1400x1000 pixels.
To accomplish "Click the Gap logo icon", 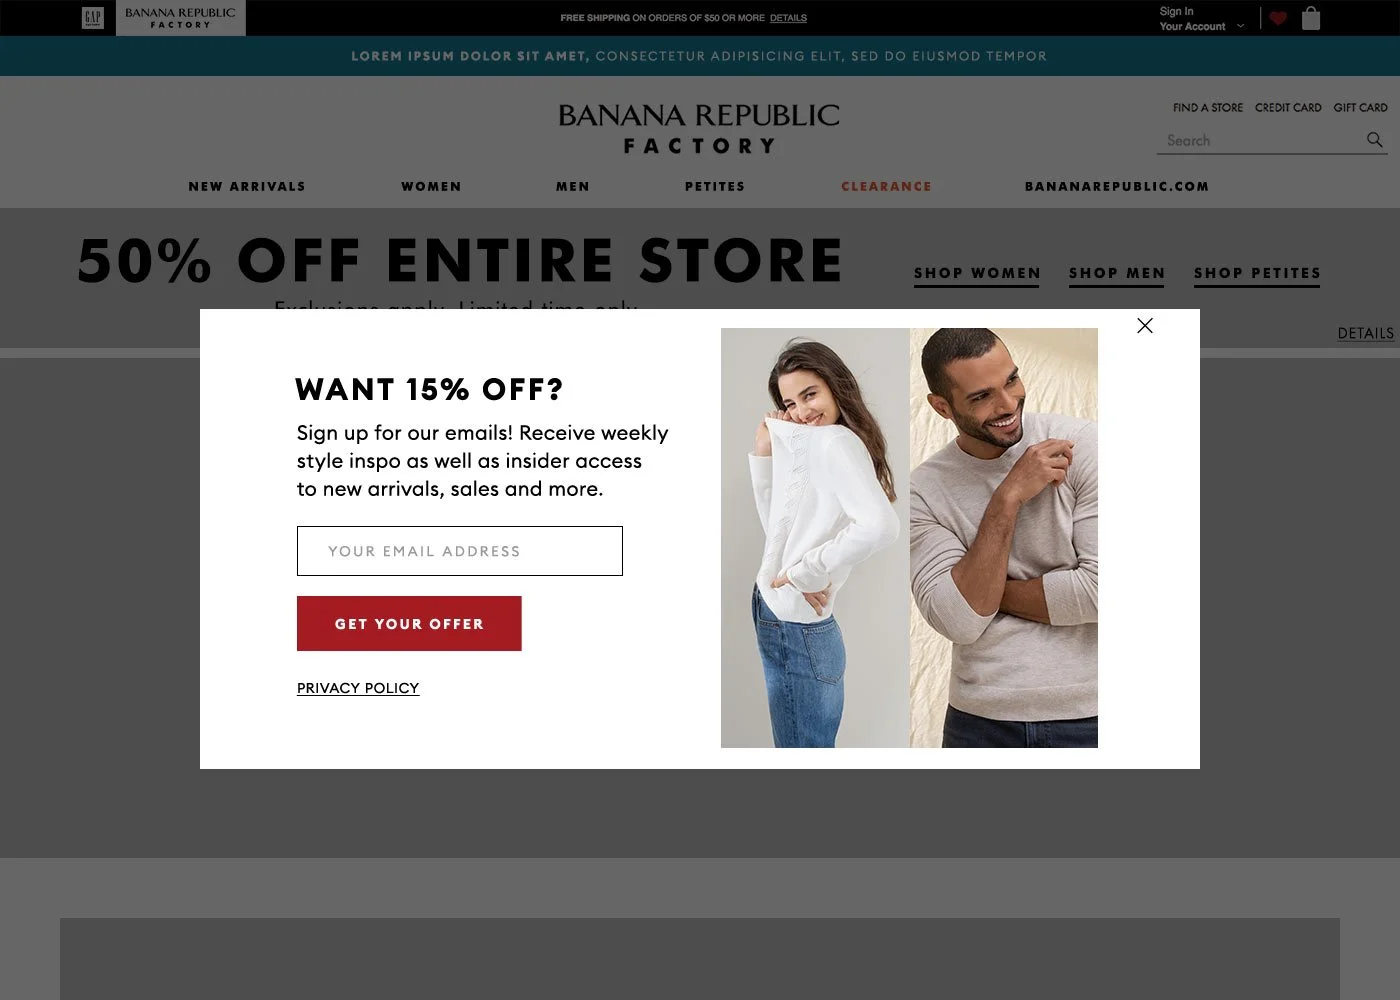I will click(93, 18).
